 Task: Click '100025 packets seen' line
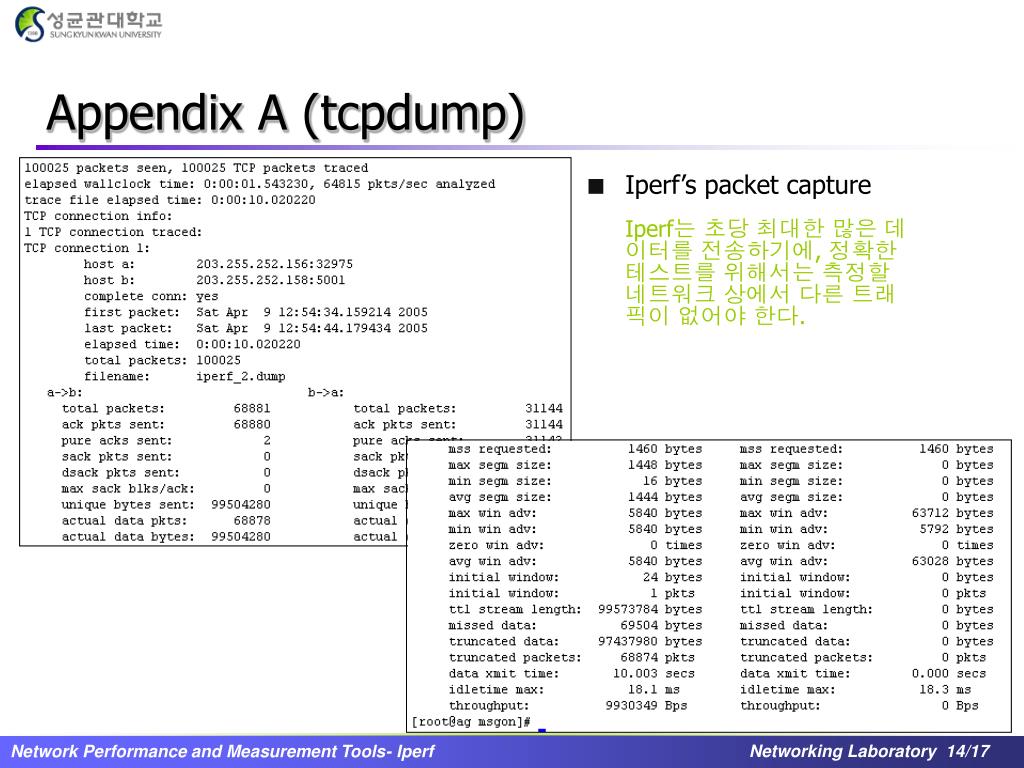196,168
